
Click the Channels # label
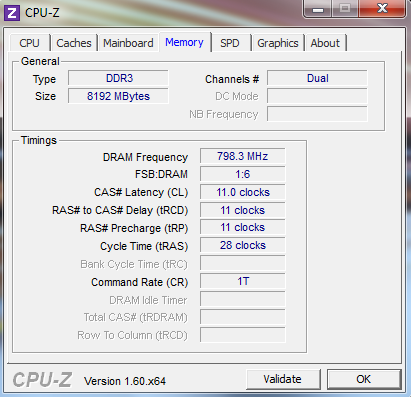232,79
